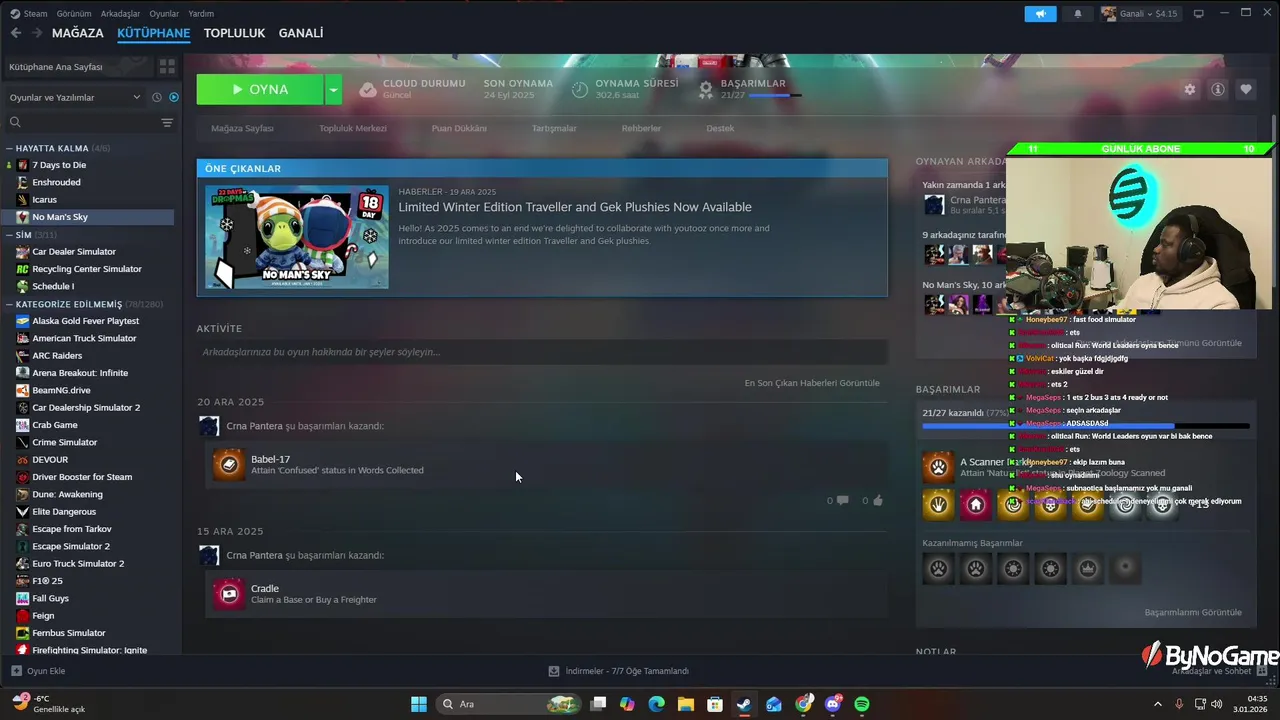Screen dimensions: 1280x720
Task: Open the Oyunlar ve Yazılımlar dropdown
Action: pos(75,97)
